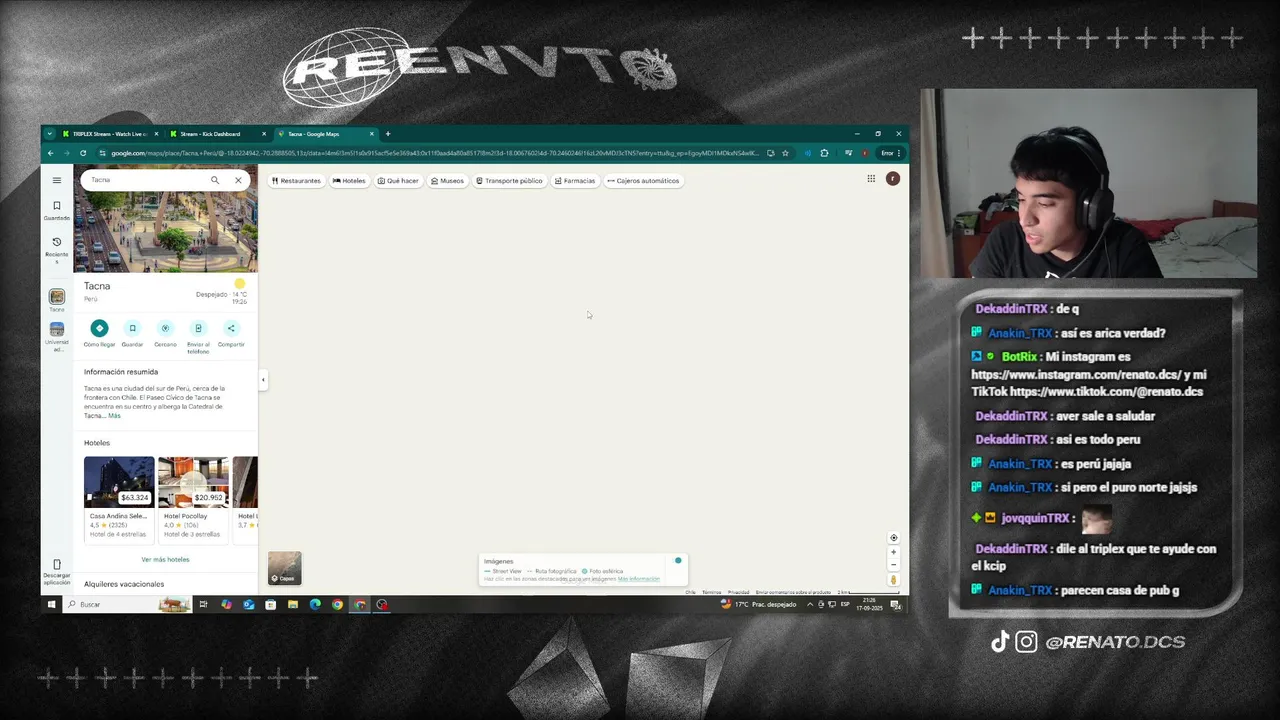
Task: Click the Error profile menu button in Chrome
Action: point(890,153)
